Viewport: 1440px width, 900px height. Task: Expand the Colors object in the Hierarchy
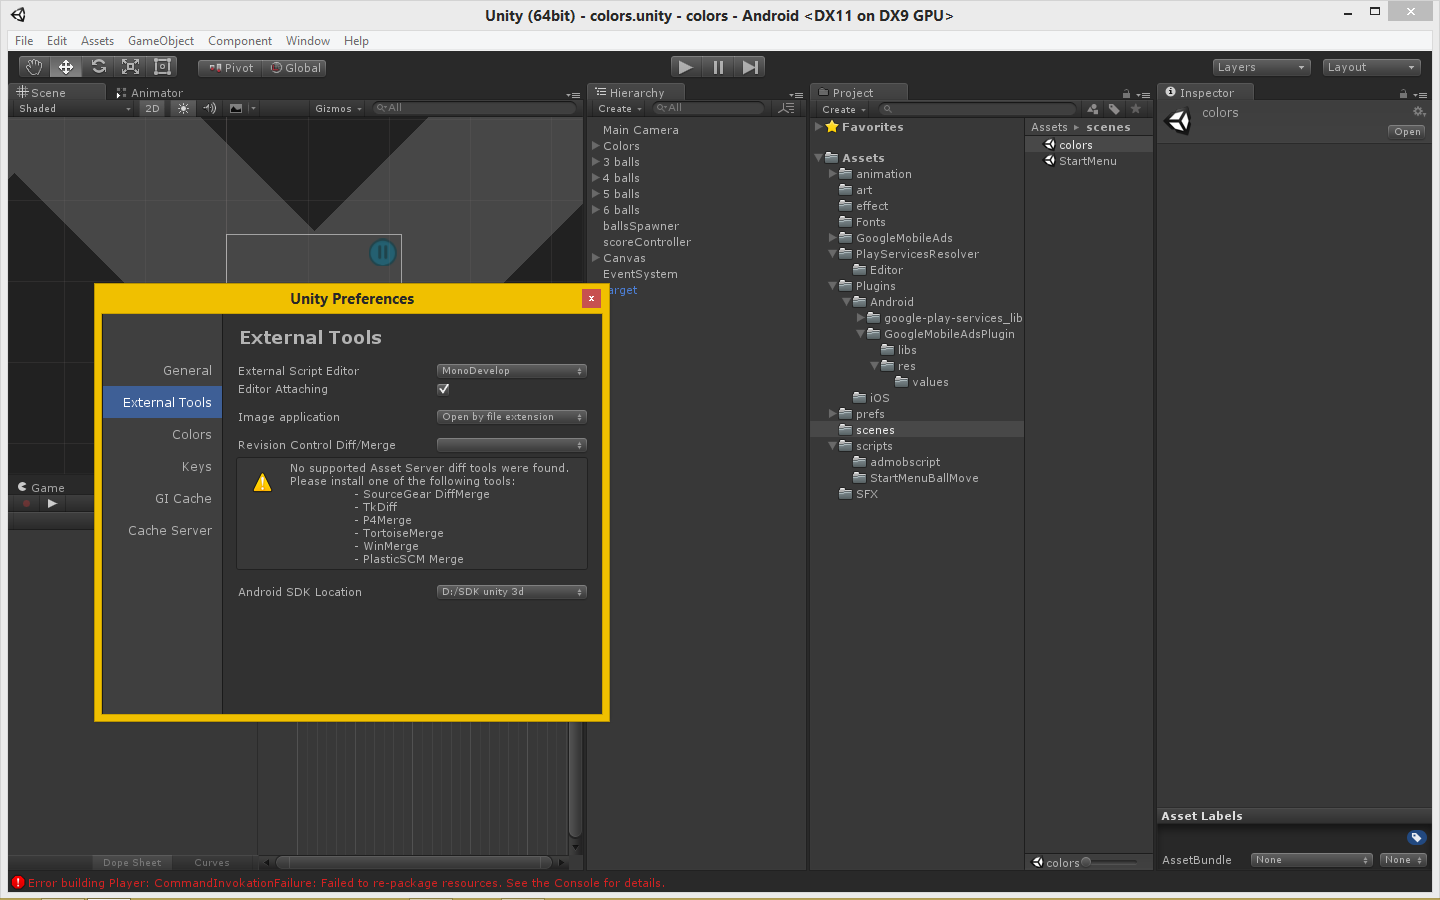click(596, 146)
